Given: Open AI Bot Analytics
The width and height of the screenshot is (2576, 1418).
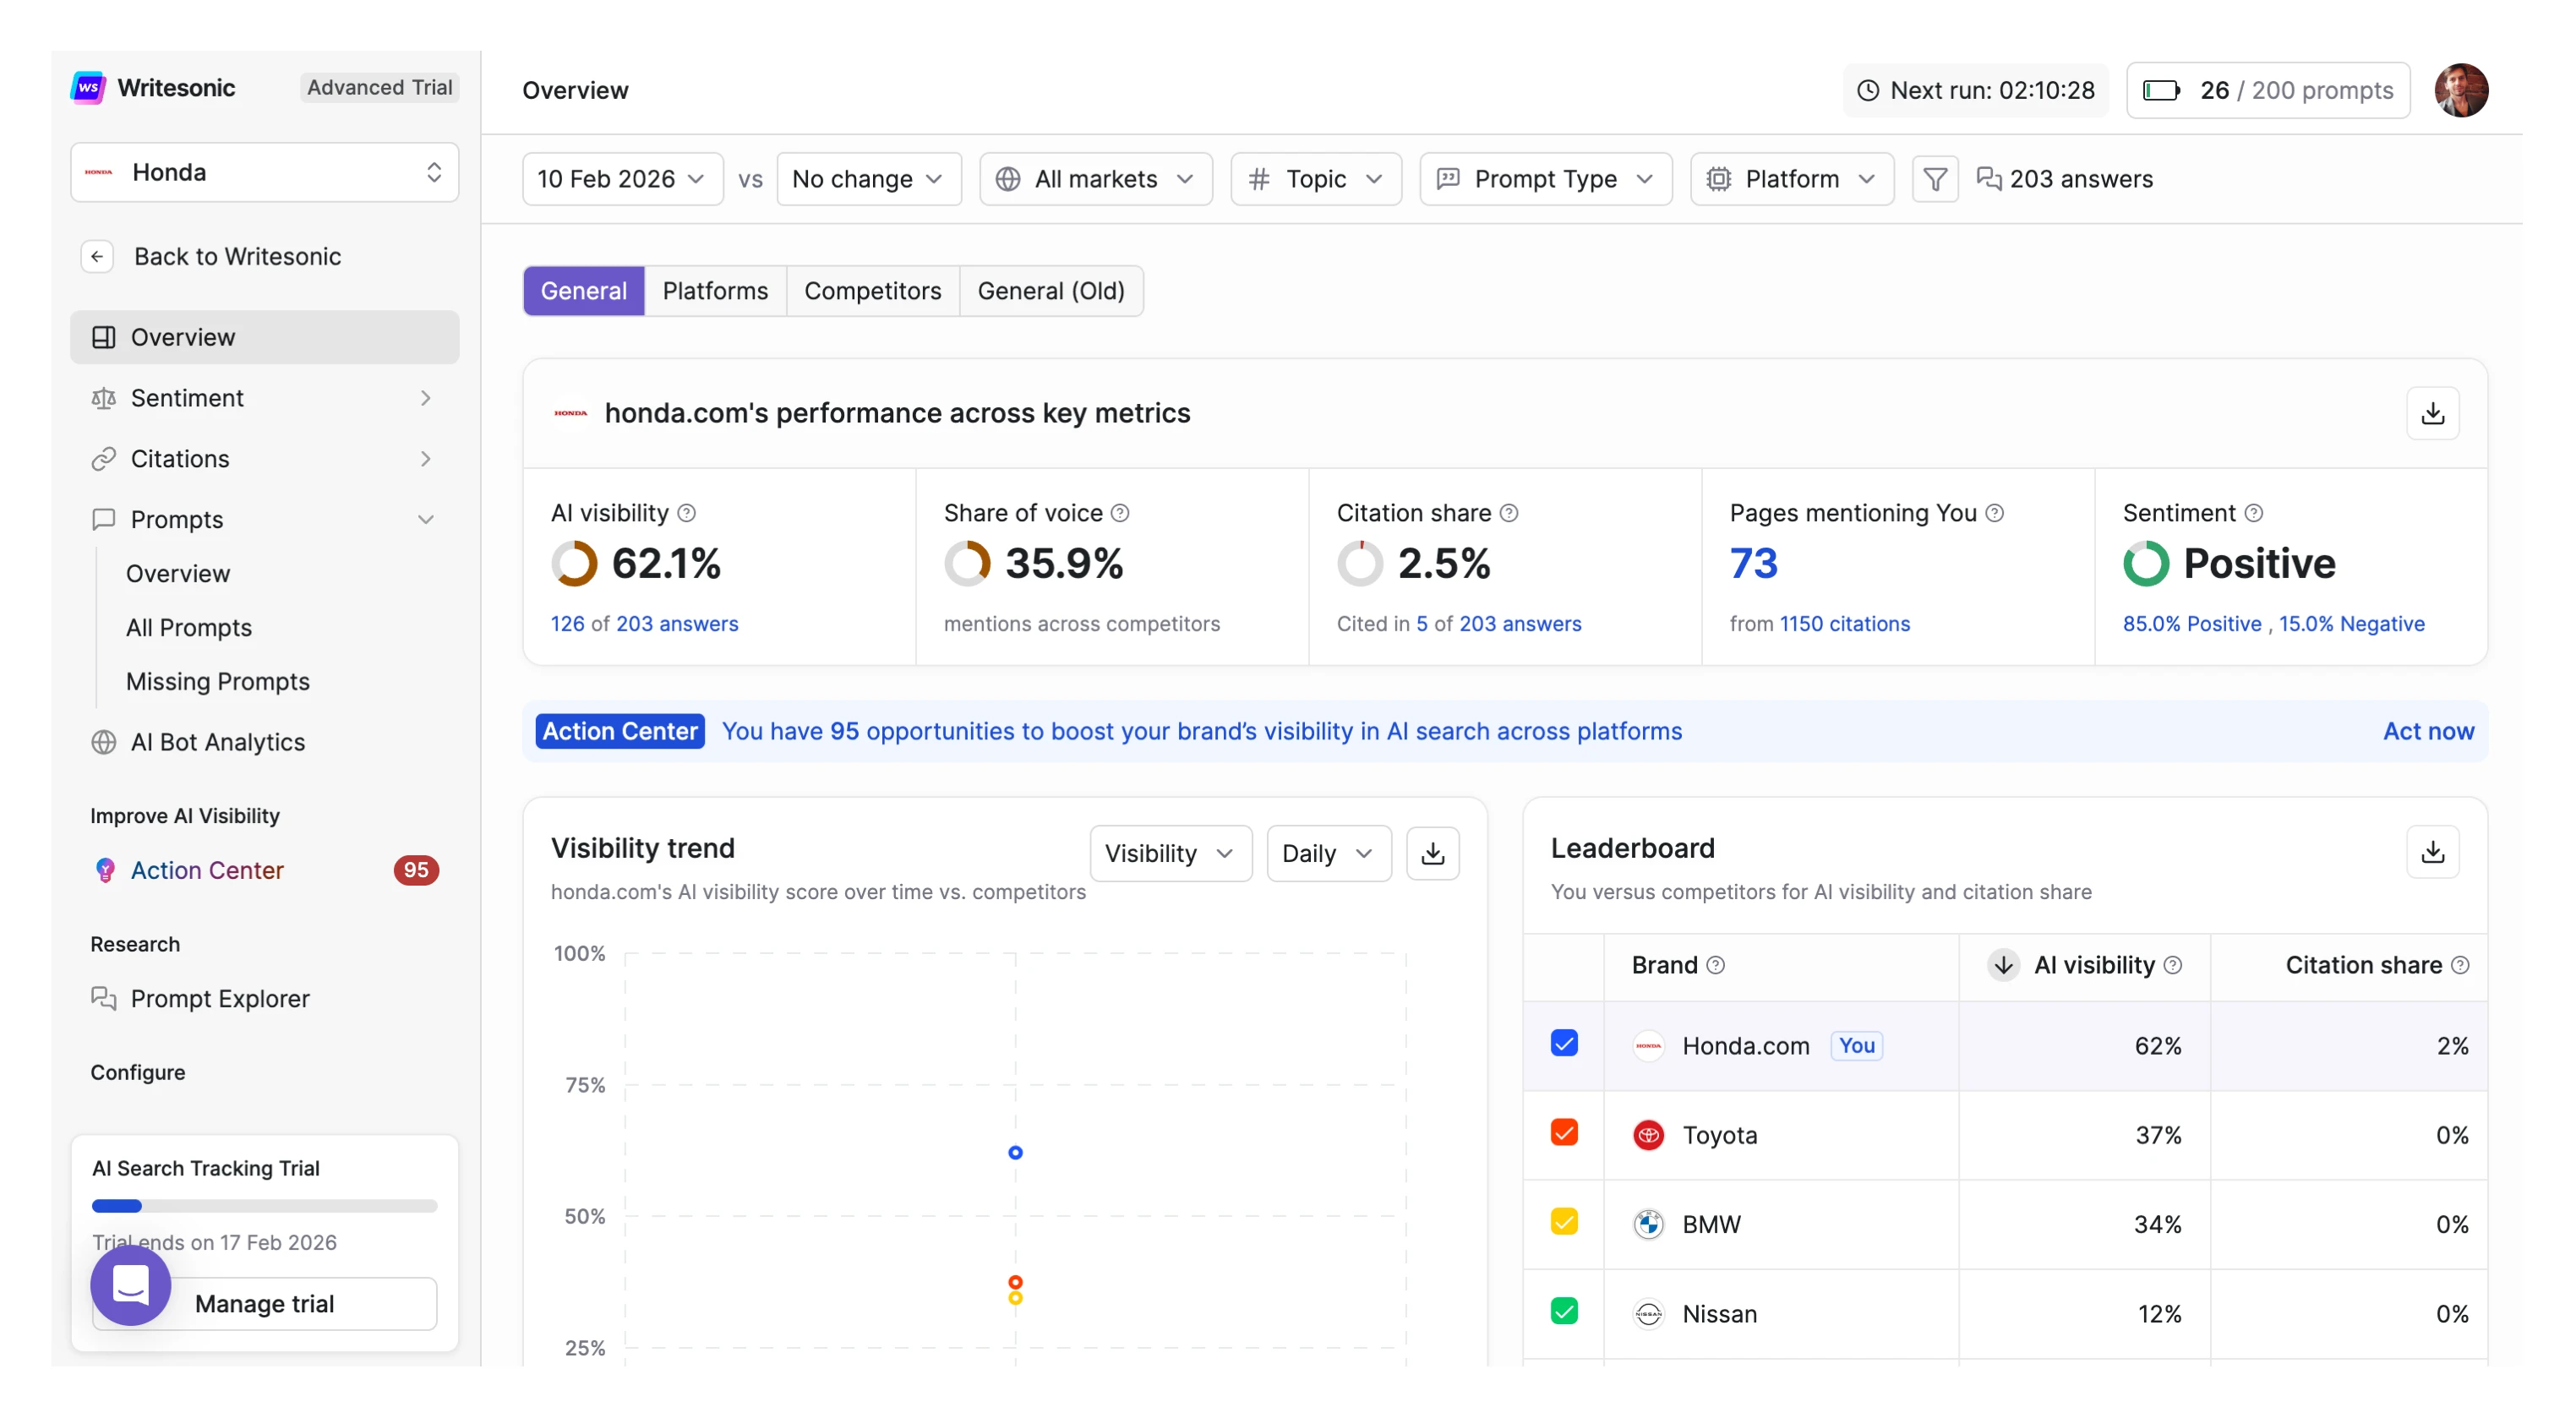Looking at the screenshot, I should (x=218, y=742).
